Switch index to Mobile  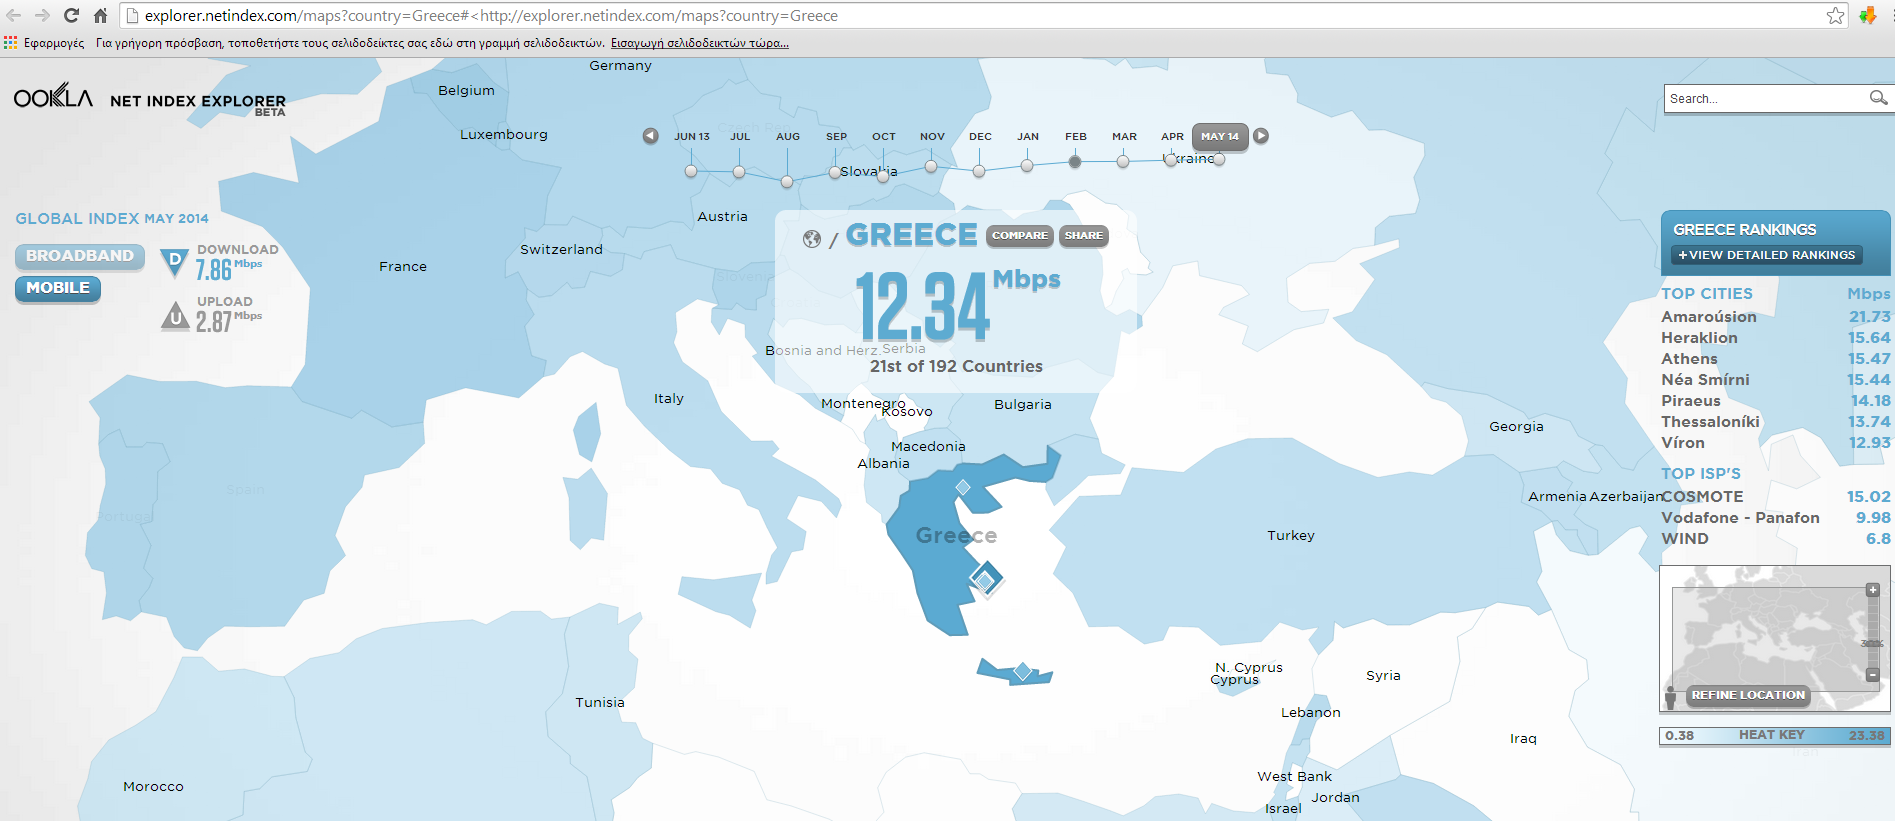click(x=58, y=288)
